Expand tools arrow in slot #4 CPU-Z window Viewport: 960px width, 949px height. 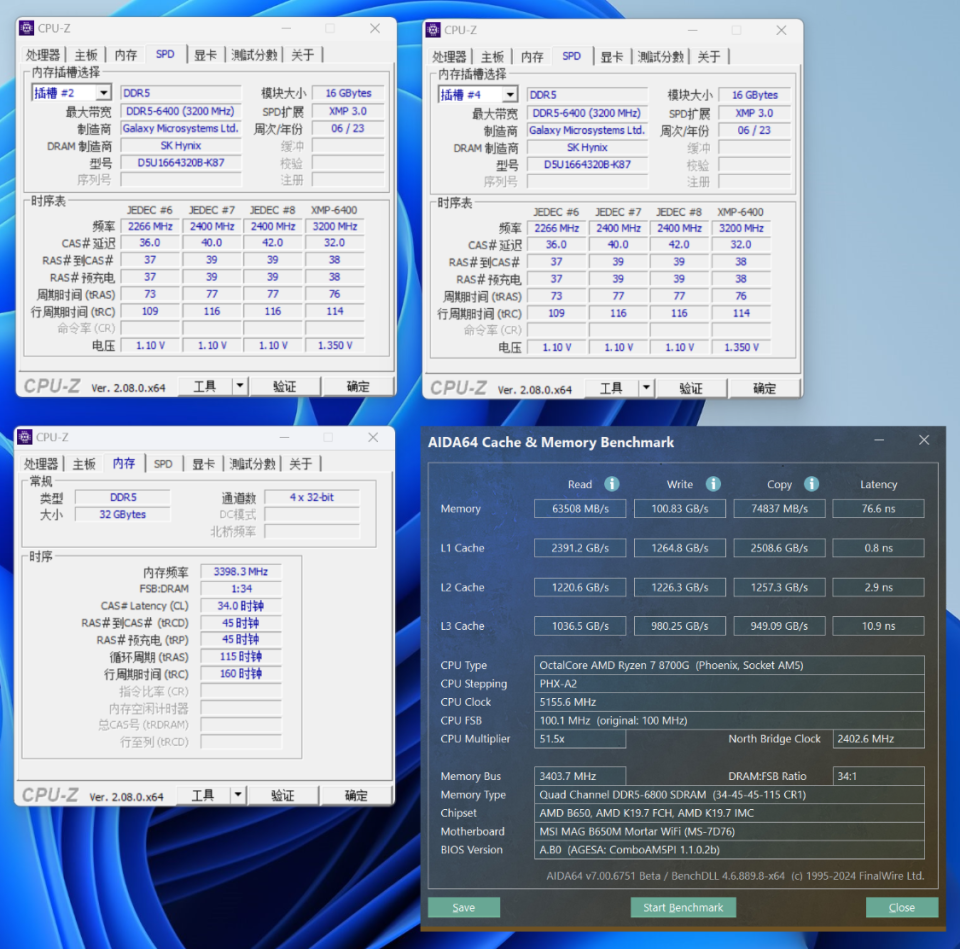pos(646,388)
